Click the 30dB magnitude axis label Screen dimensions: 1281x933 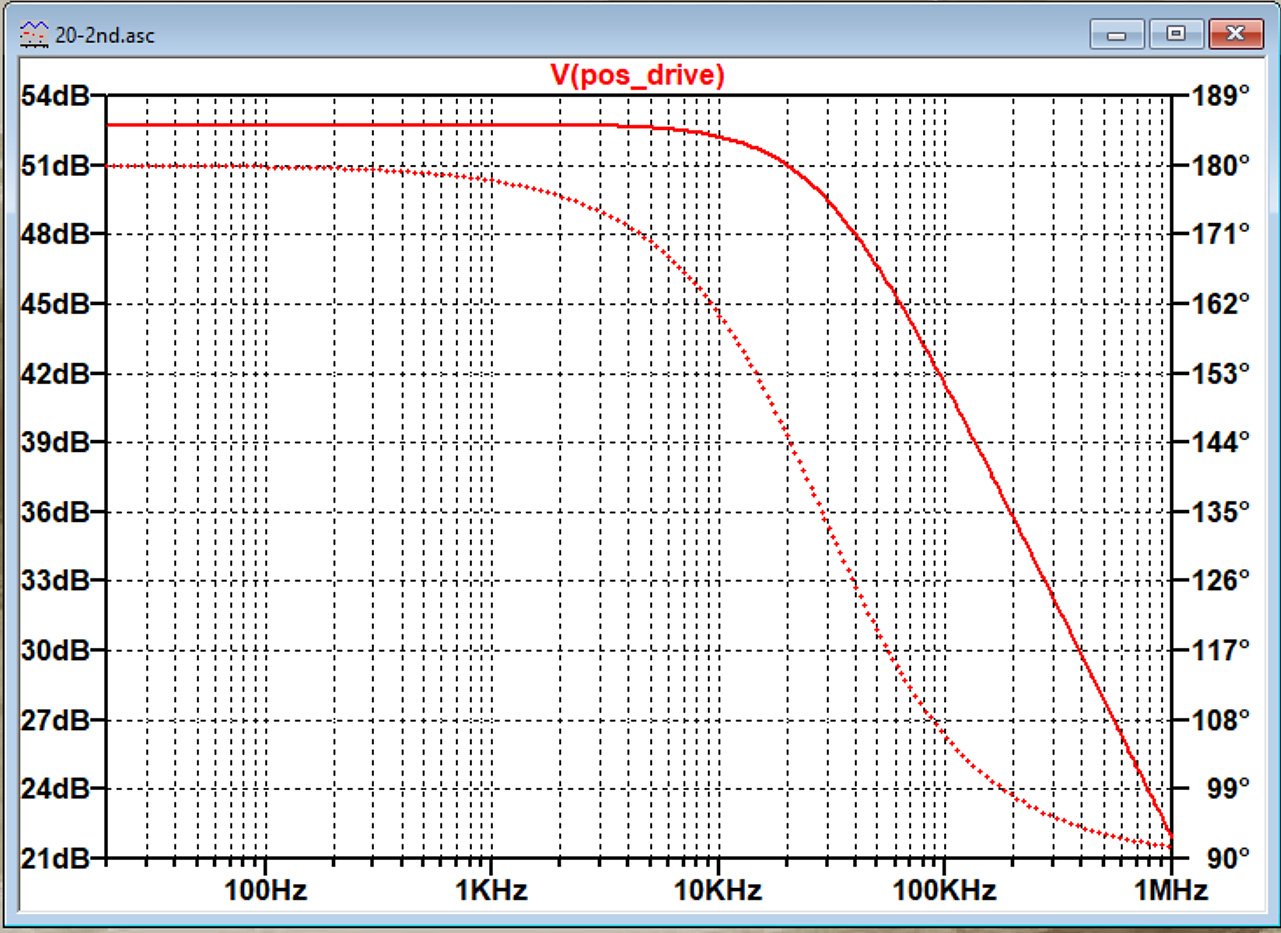[x=54, y=650]
